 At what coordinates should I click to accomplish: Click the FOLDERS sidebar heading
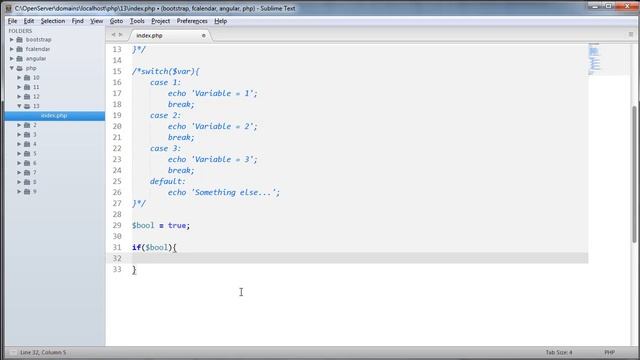tap(20, 31)
